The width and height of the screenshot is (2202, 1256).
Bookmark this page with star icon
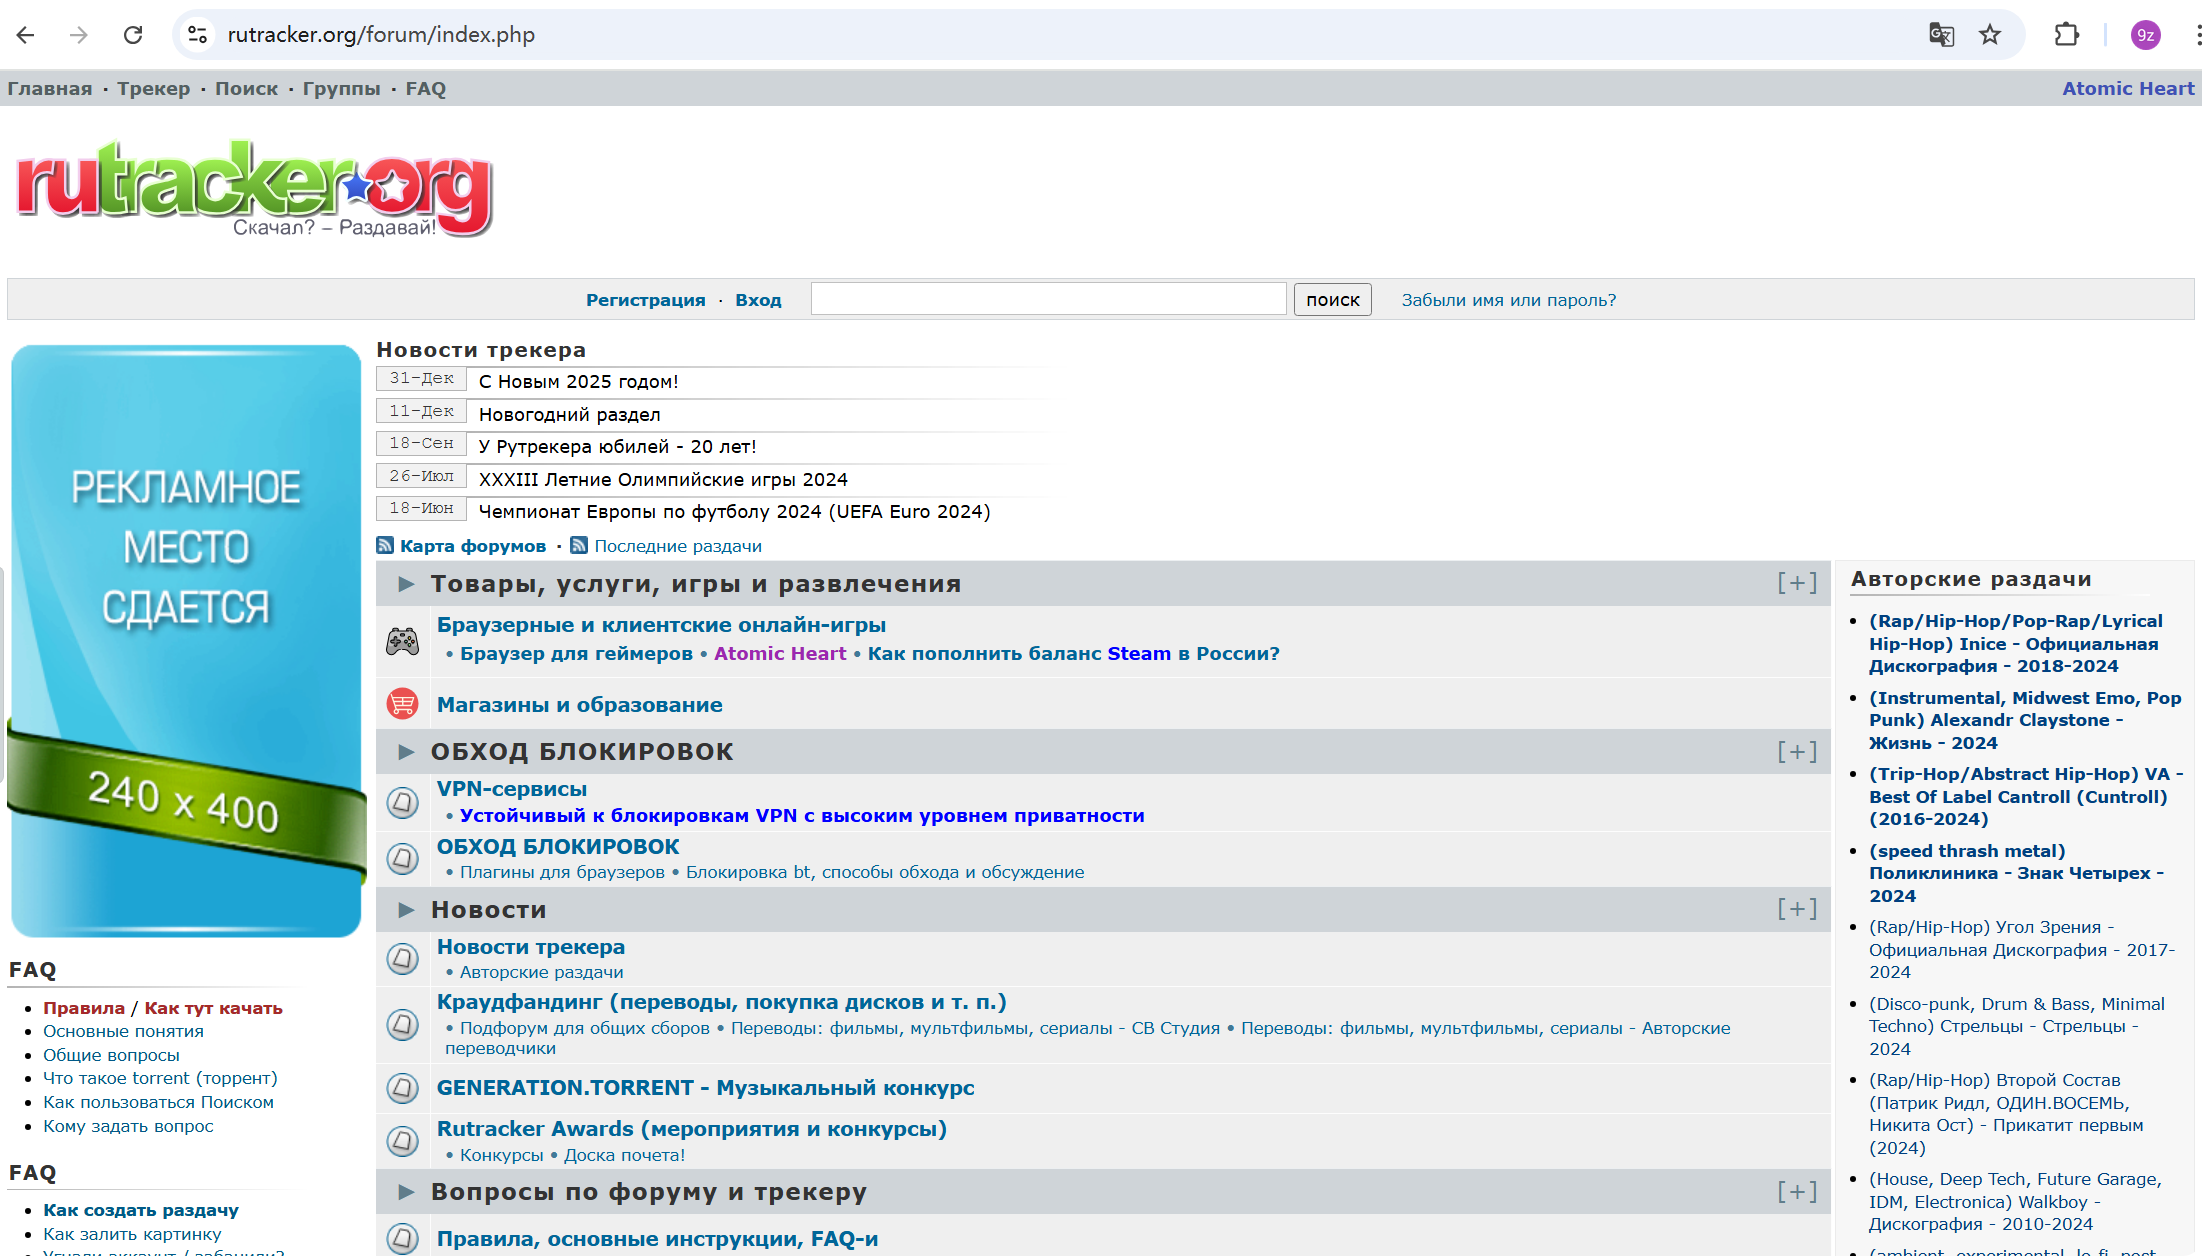(x=1990, y=35)
